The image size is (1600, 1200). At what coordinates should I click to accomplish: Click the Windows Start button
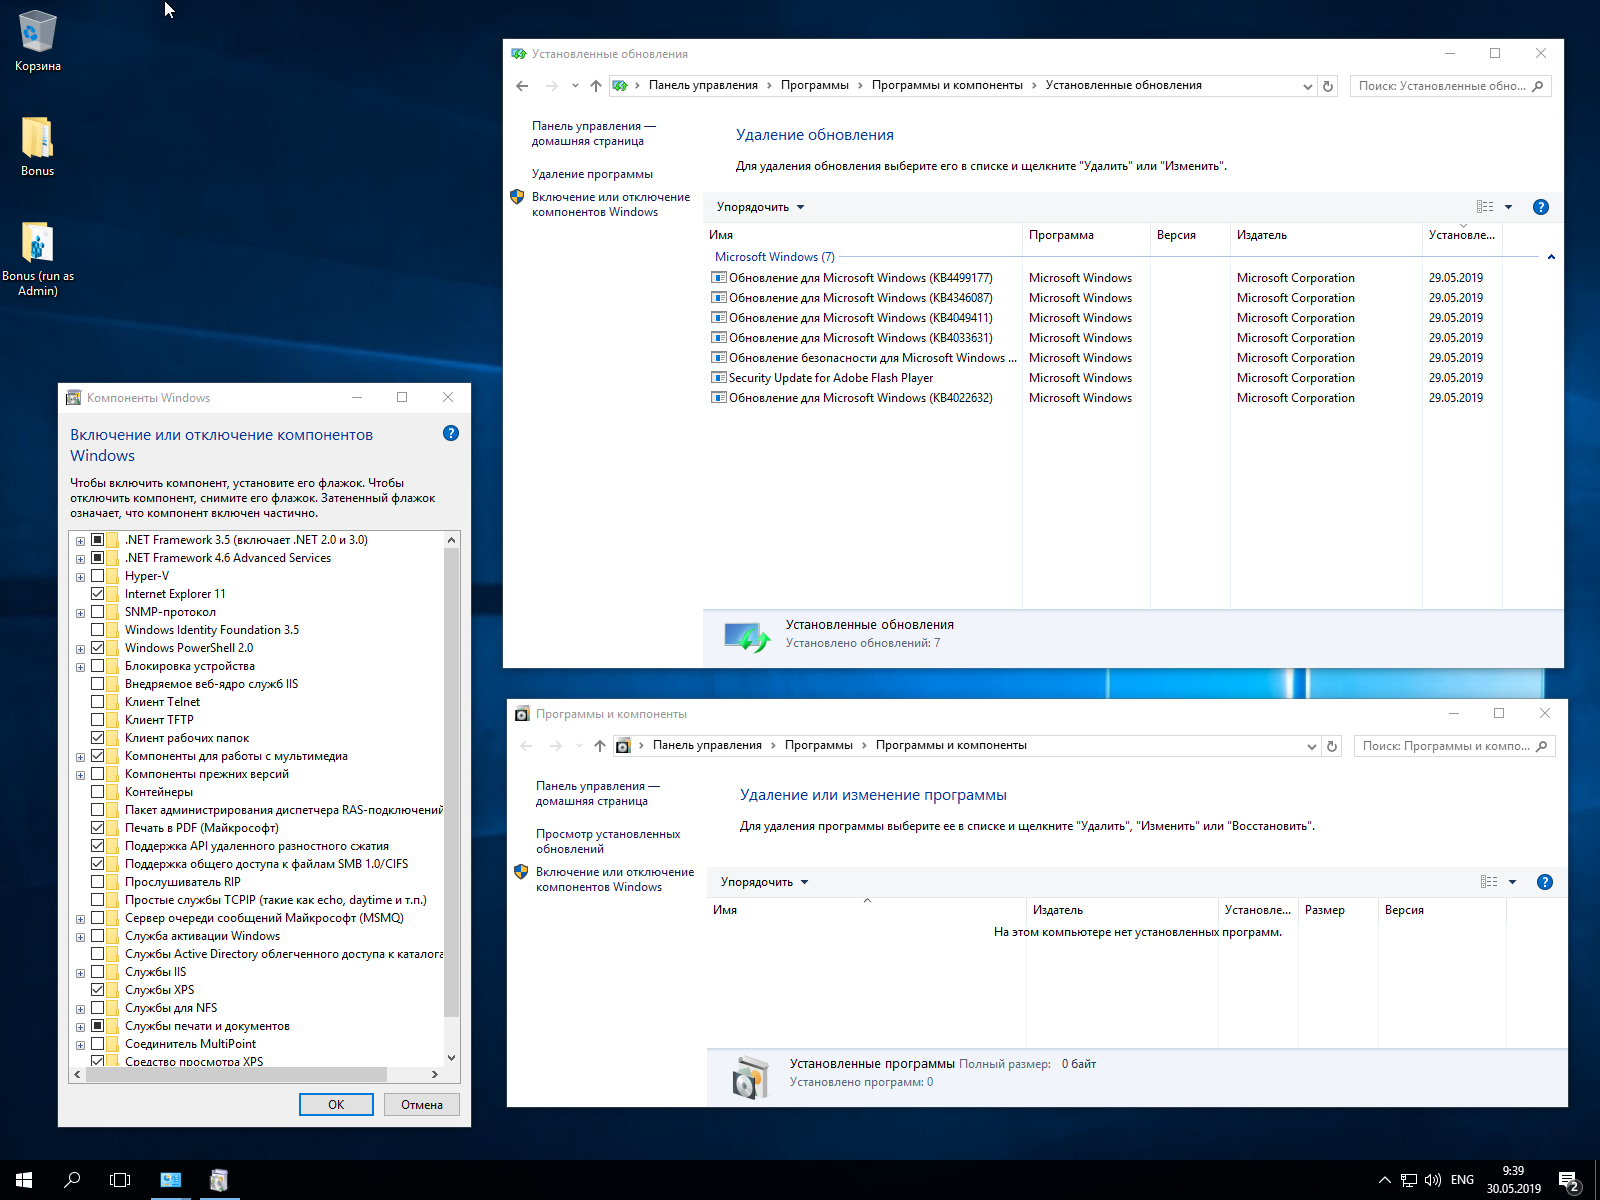click(24, 1180)
